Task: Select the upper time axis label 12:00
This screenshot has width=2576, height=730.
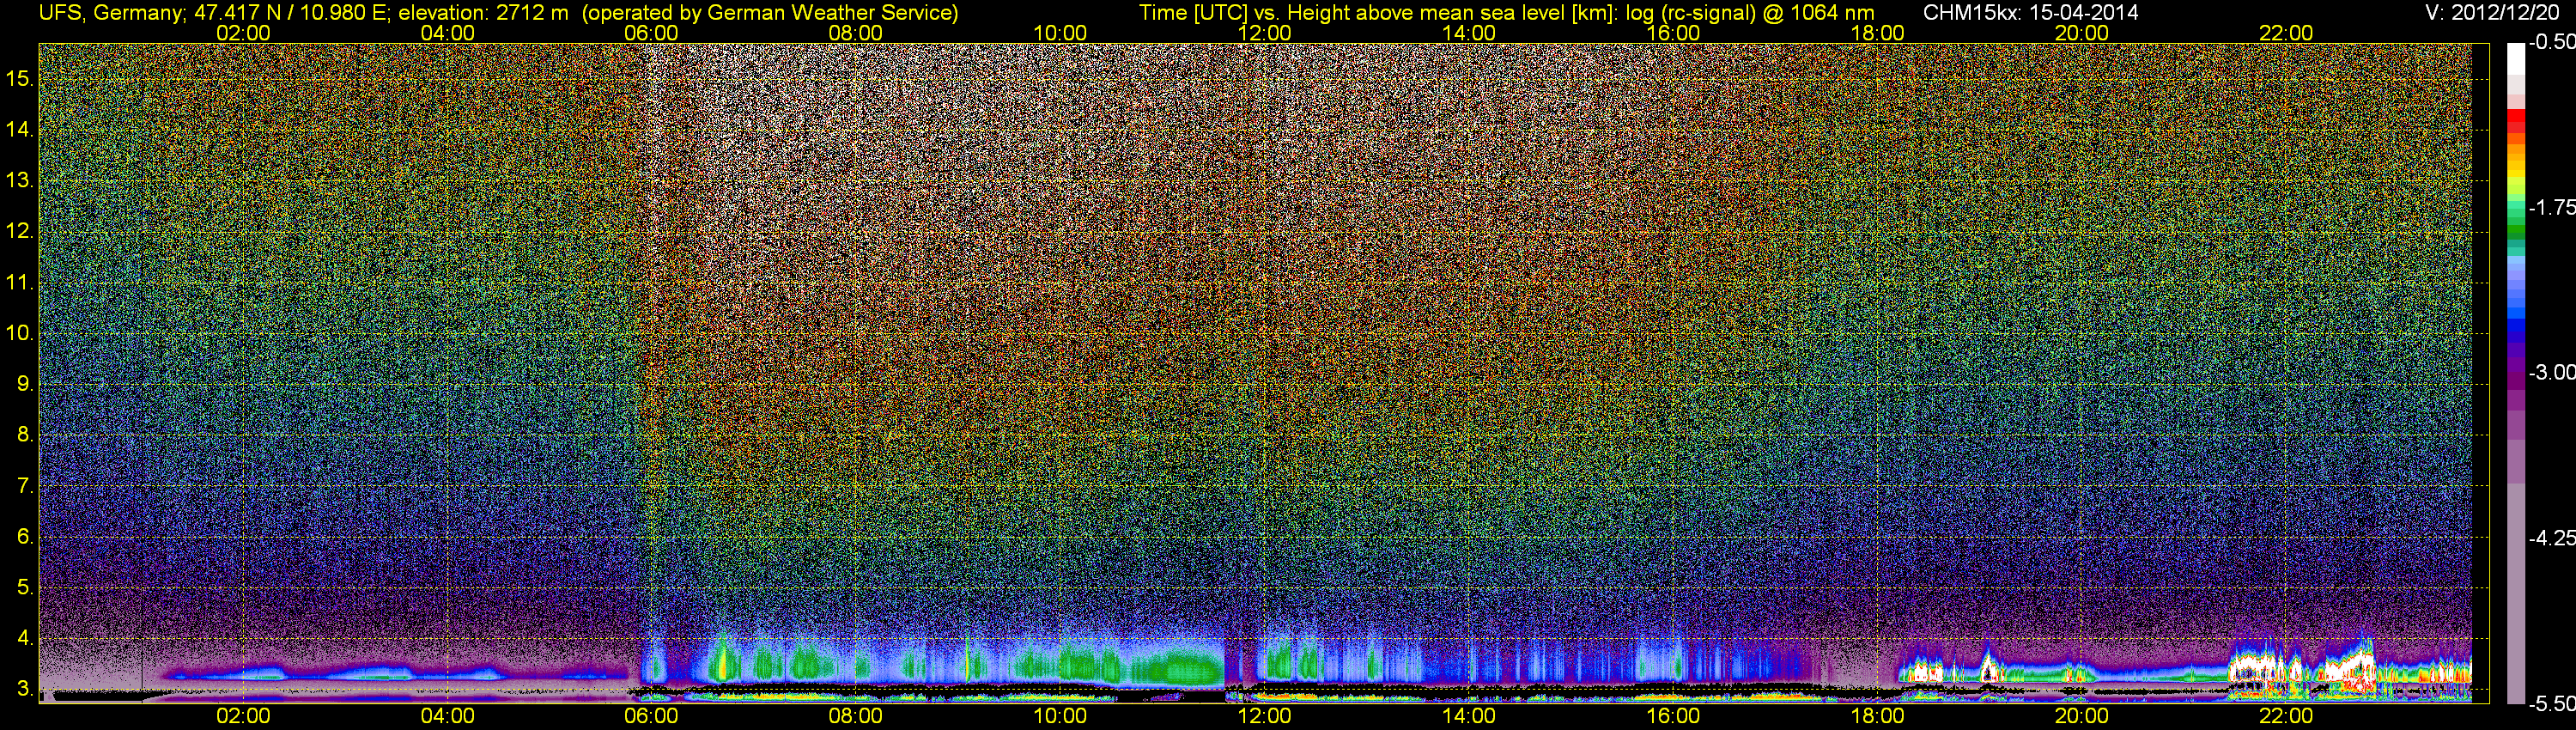Action: point(1264,33)
